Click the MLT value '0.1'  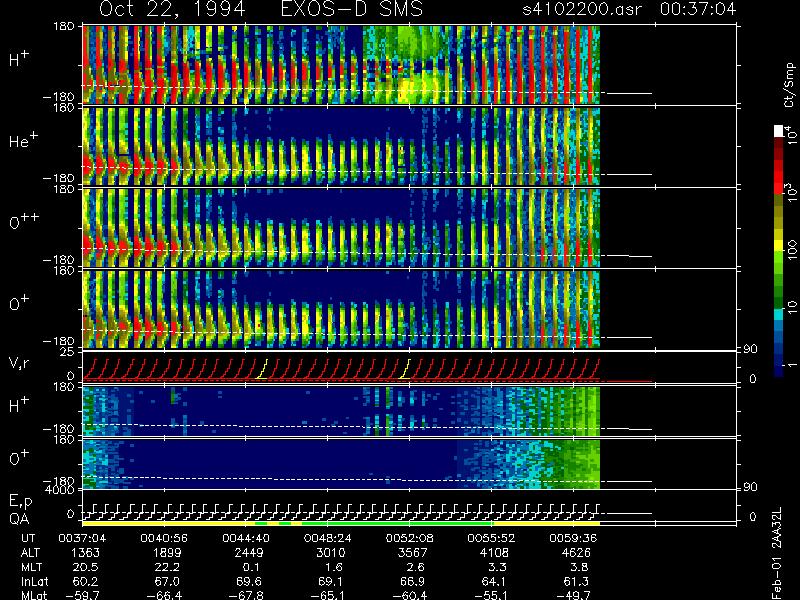251,567
